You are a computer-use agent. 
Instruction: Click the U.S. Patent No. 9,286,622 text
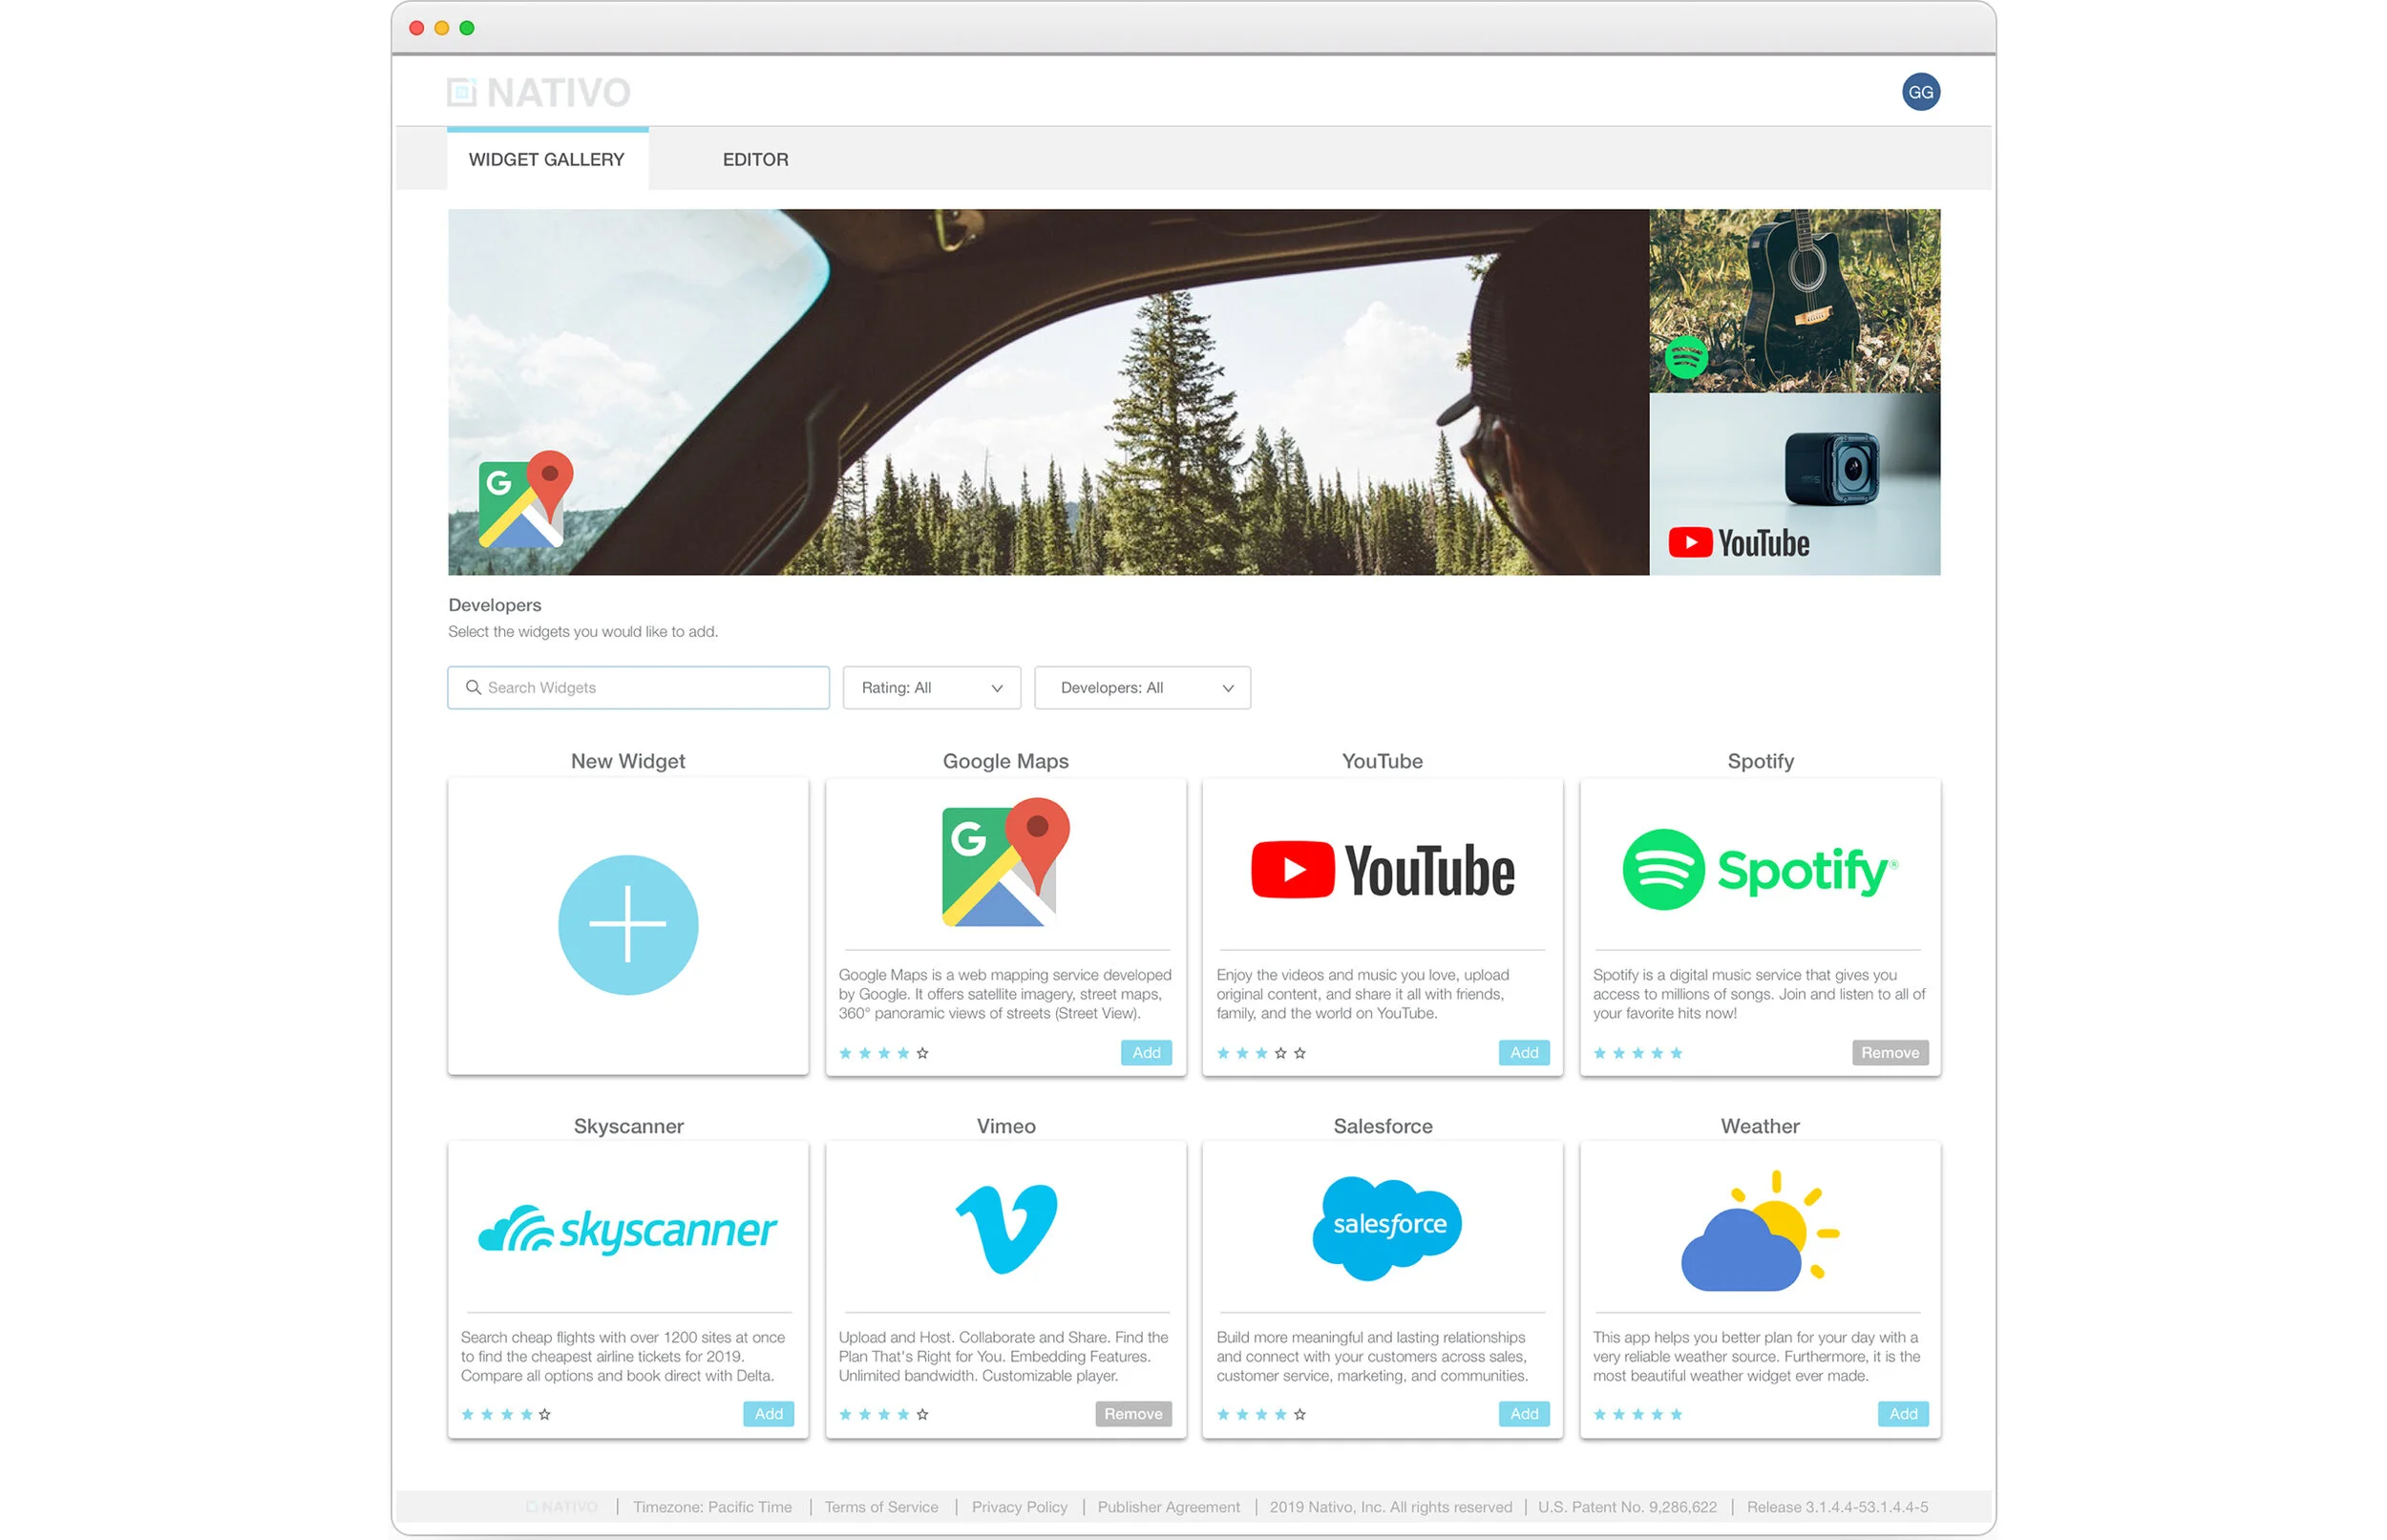(1626, 1506)
